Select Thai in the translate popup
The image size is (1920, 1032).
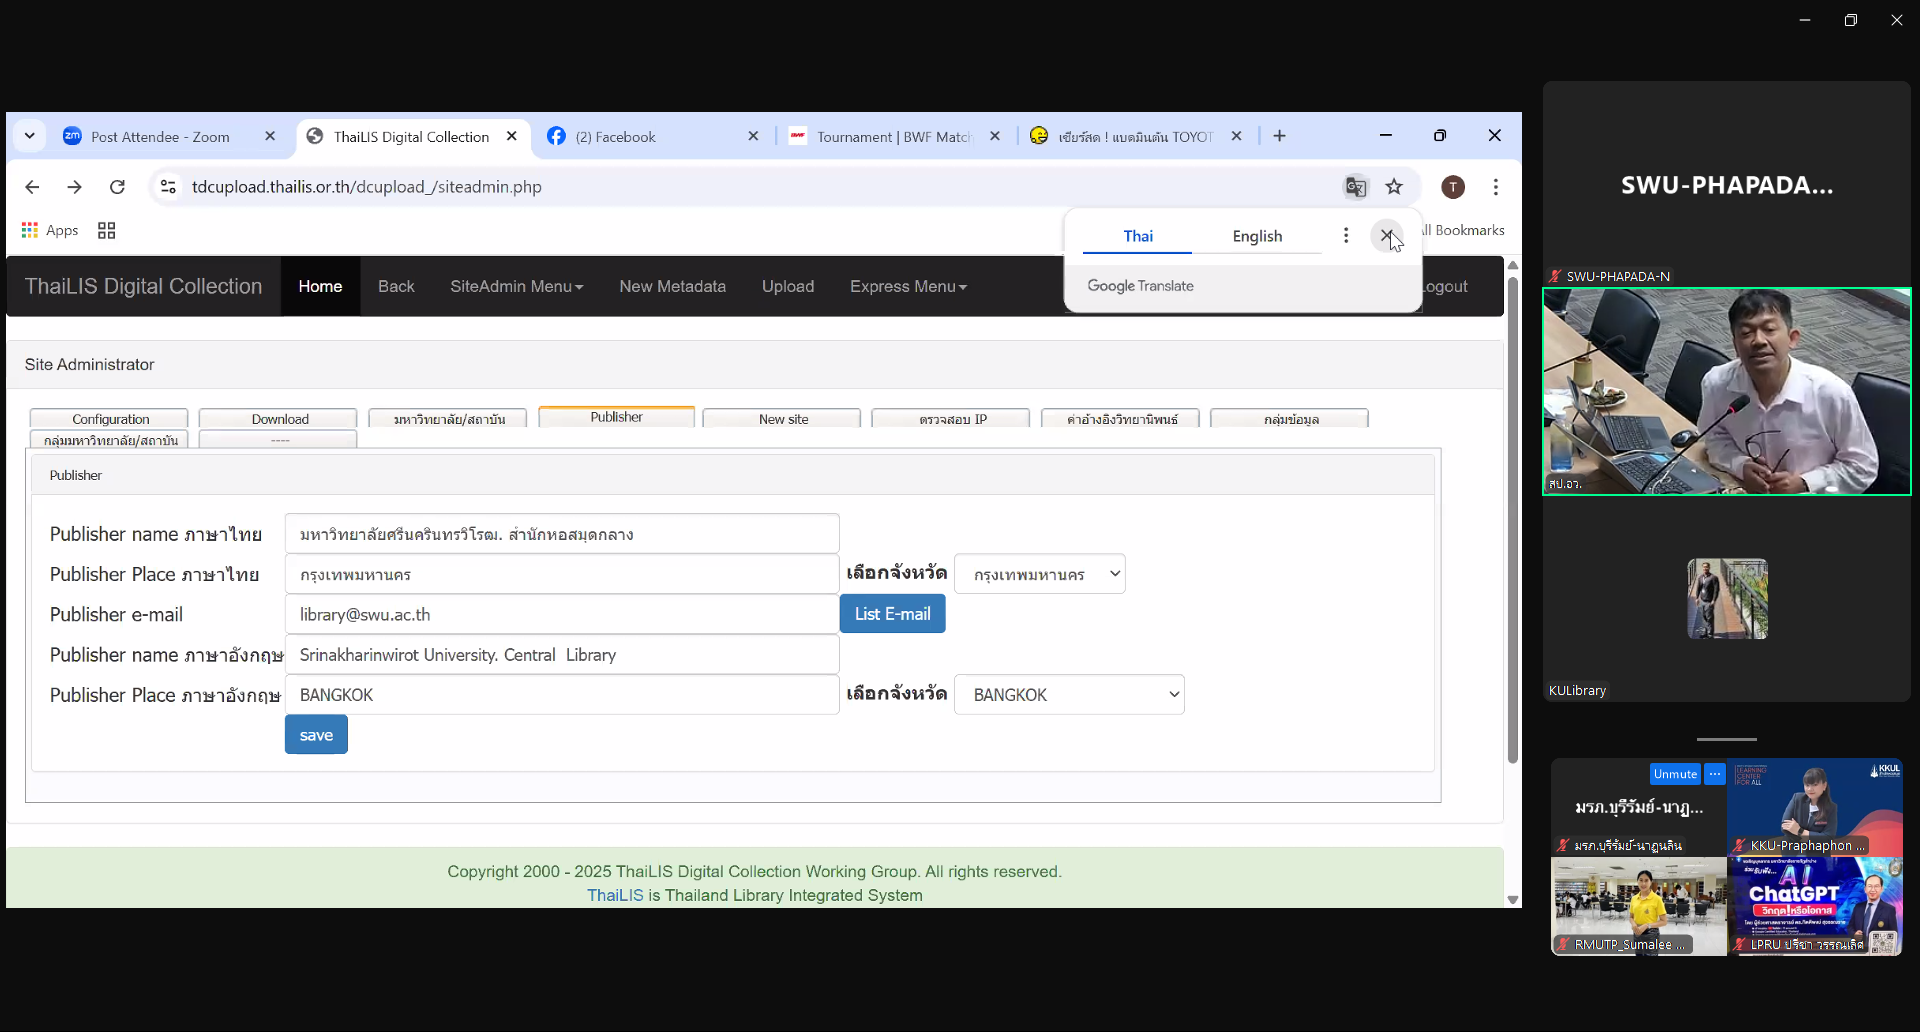1138,236
